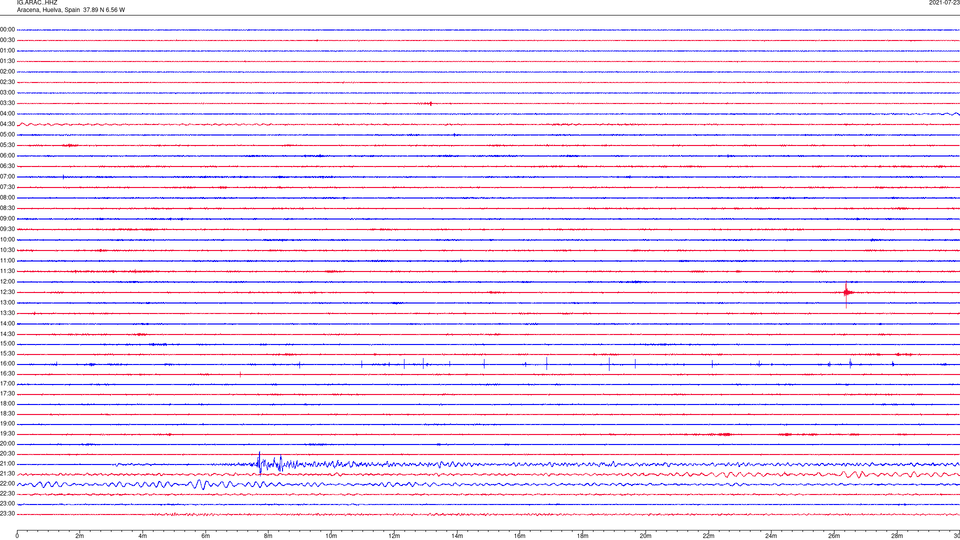Screen dimensions: 960x540
Task: Select the 03:30 trace time label
Action: point(7,103)
